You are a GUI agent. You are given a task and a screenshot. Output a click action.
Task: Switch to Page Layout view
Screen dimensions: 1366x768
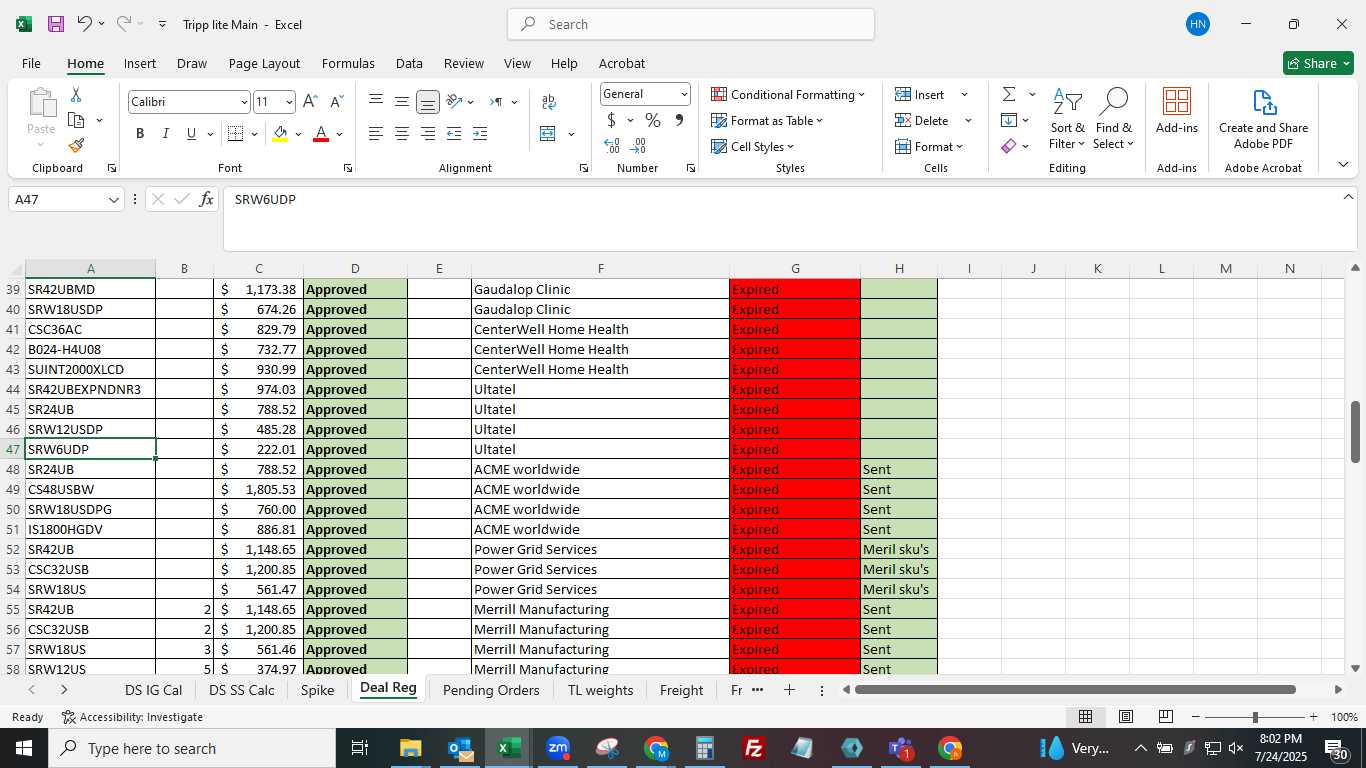click(x=1125, y=717)
